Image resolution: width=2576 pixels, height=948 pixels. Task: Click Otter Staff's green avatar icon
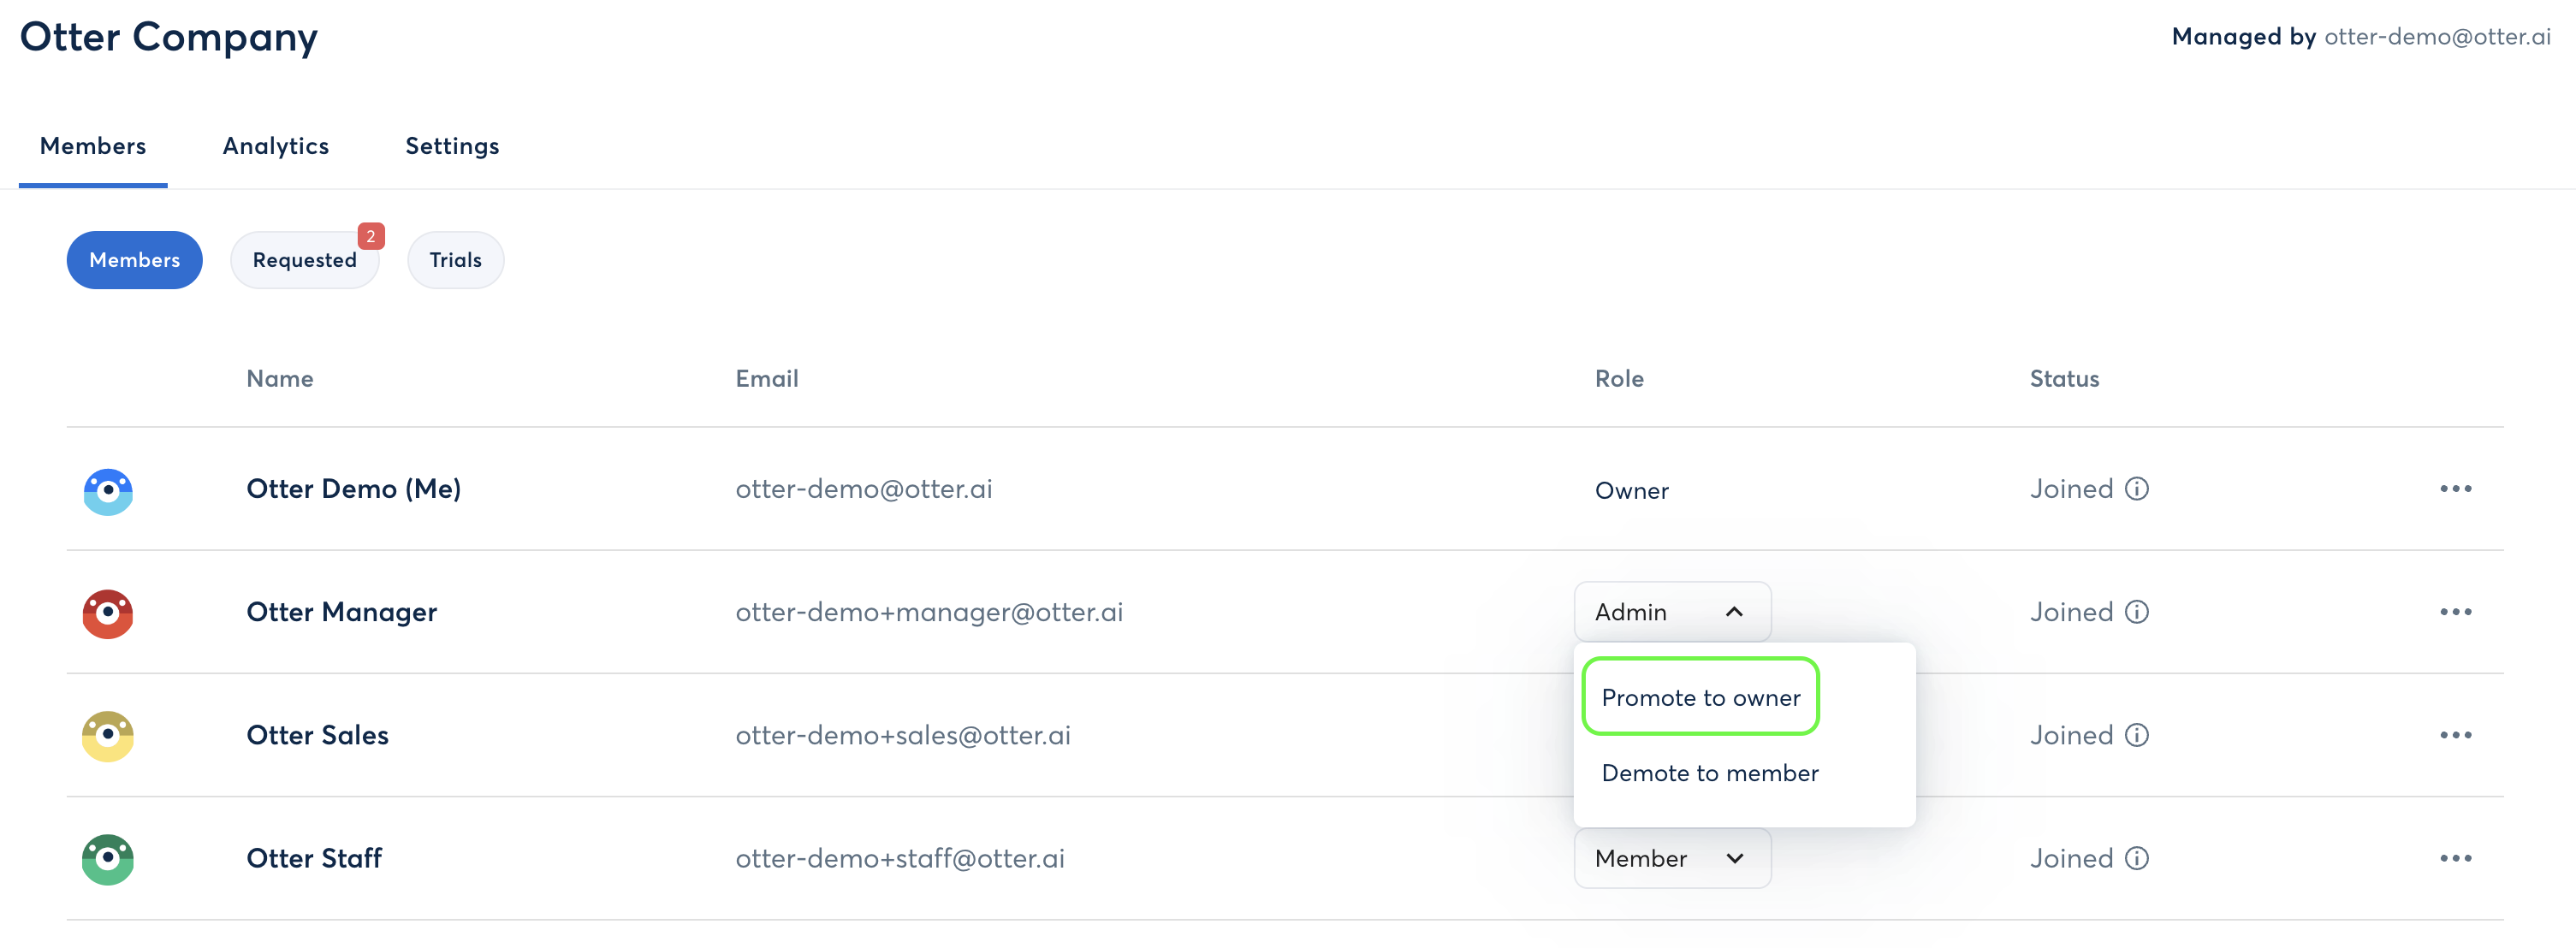pos(108,859)
